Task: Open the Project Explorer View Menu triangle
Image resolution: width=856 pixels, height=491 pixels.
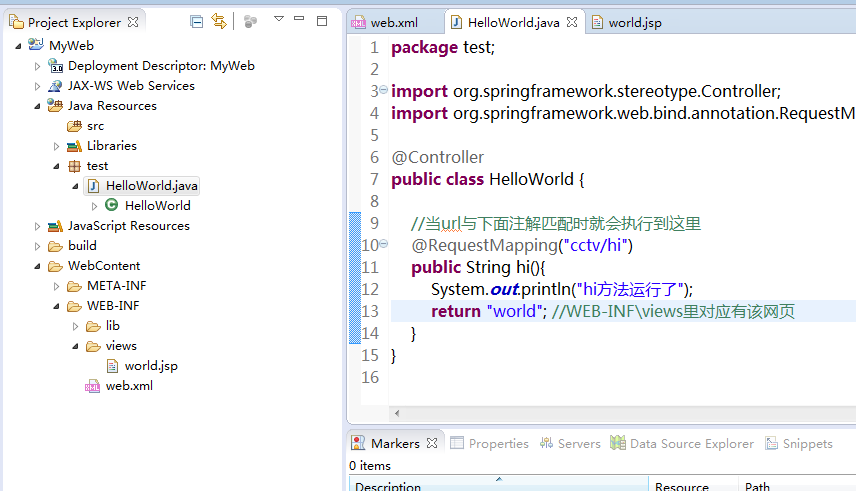Action: [279, 20]
